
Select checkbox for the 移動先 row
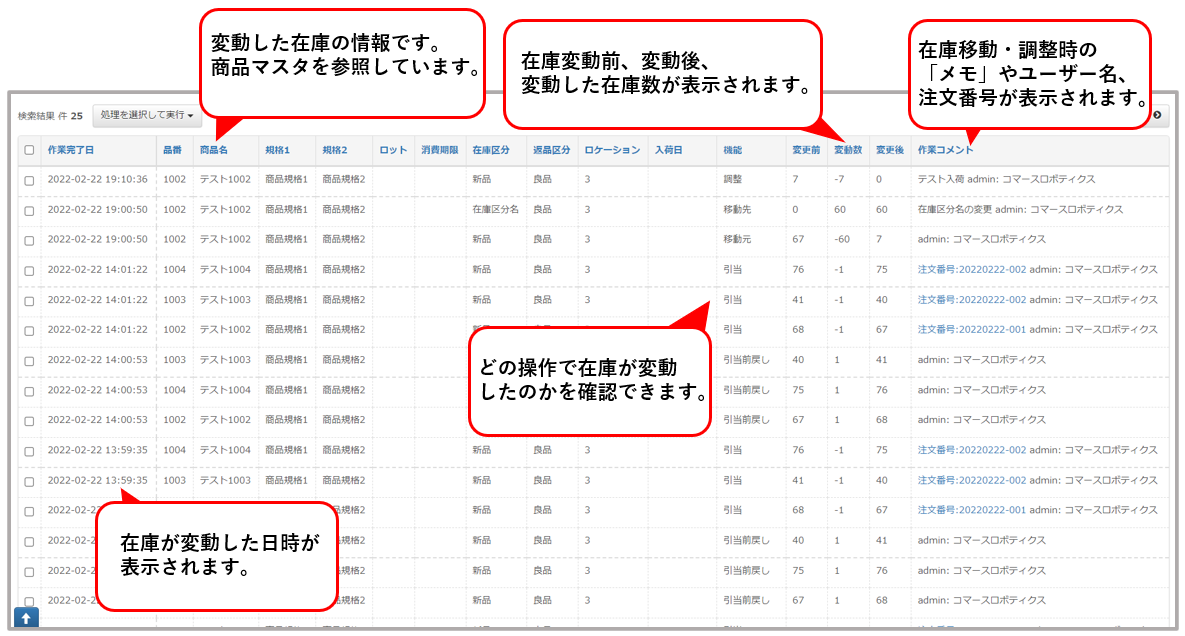(x=29, y=210)
